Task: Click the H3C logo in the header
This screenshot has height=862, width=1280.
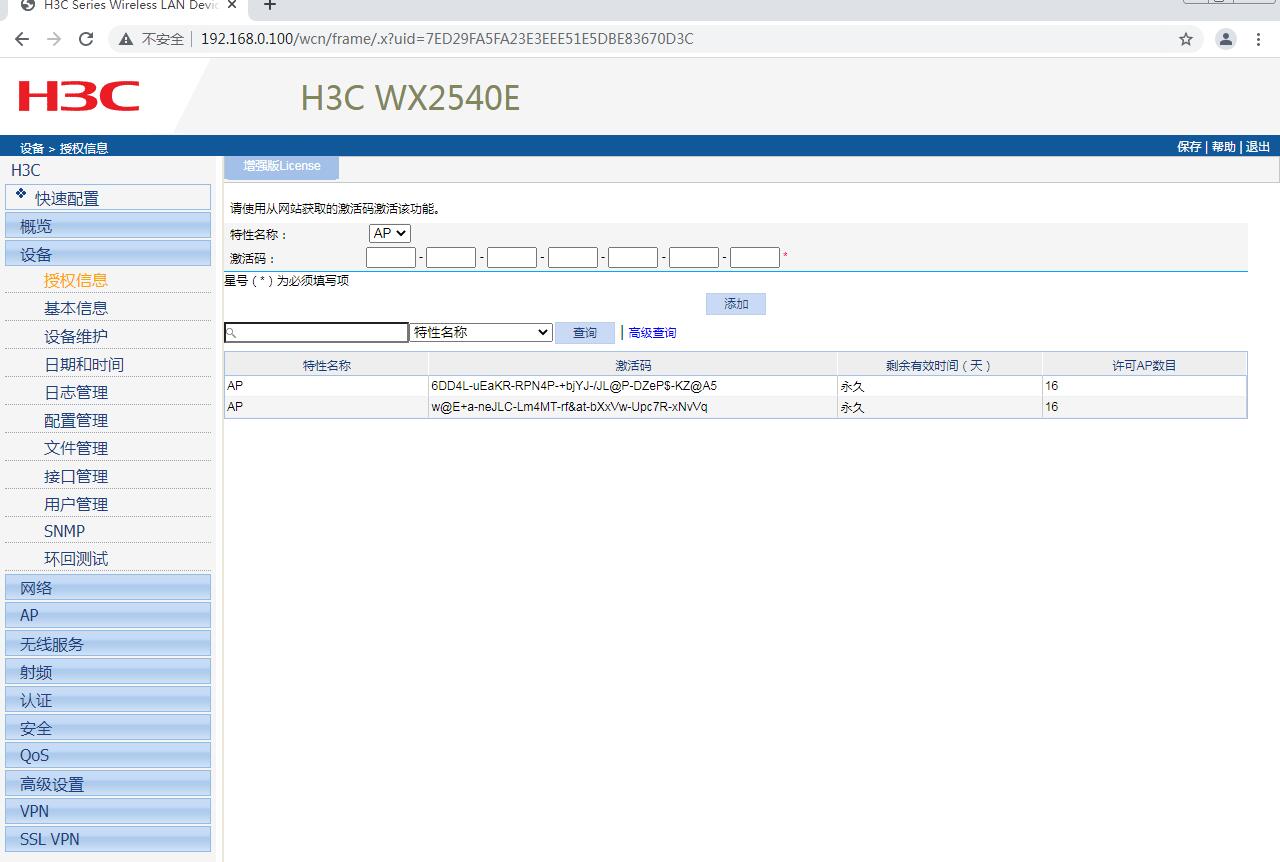Action: click(x=79, y=97)
